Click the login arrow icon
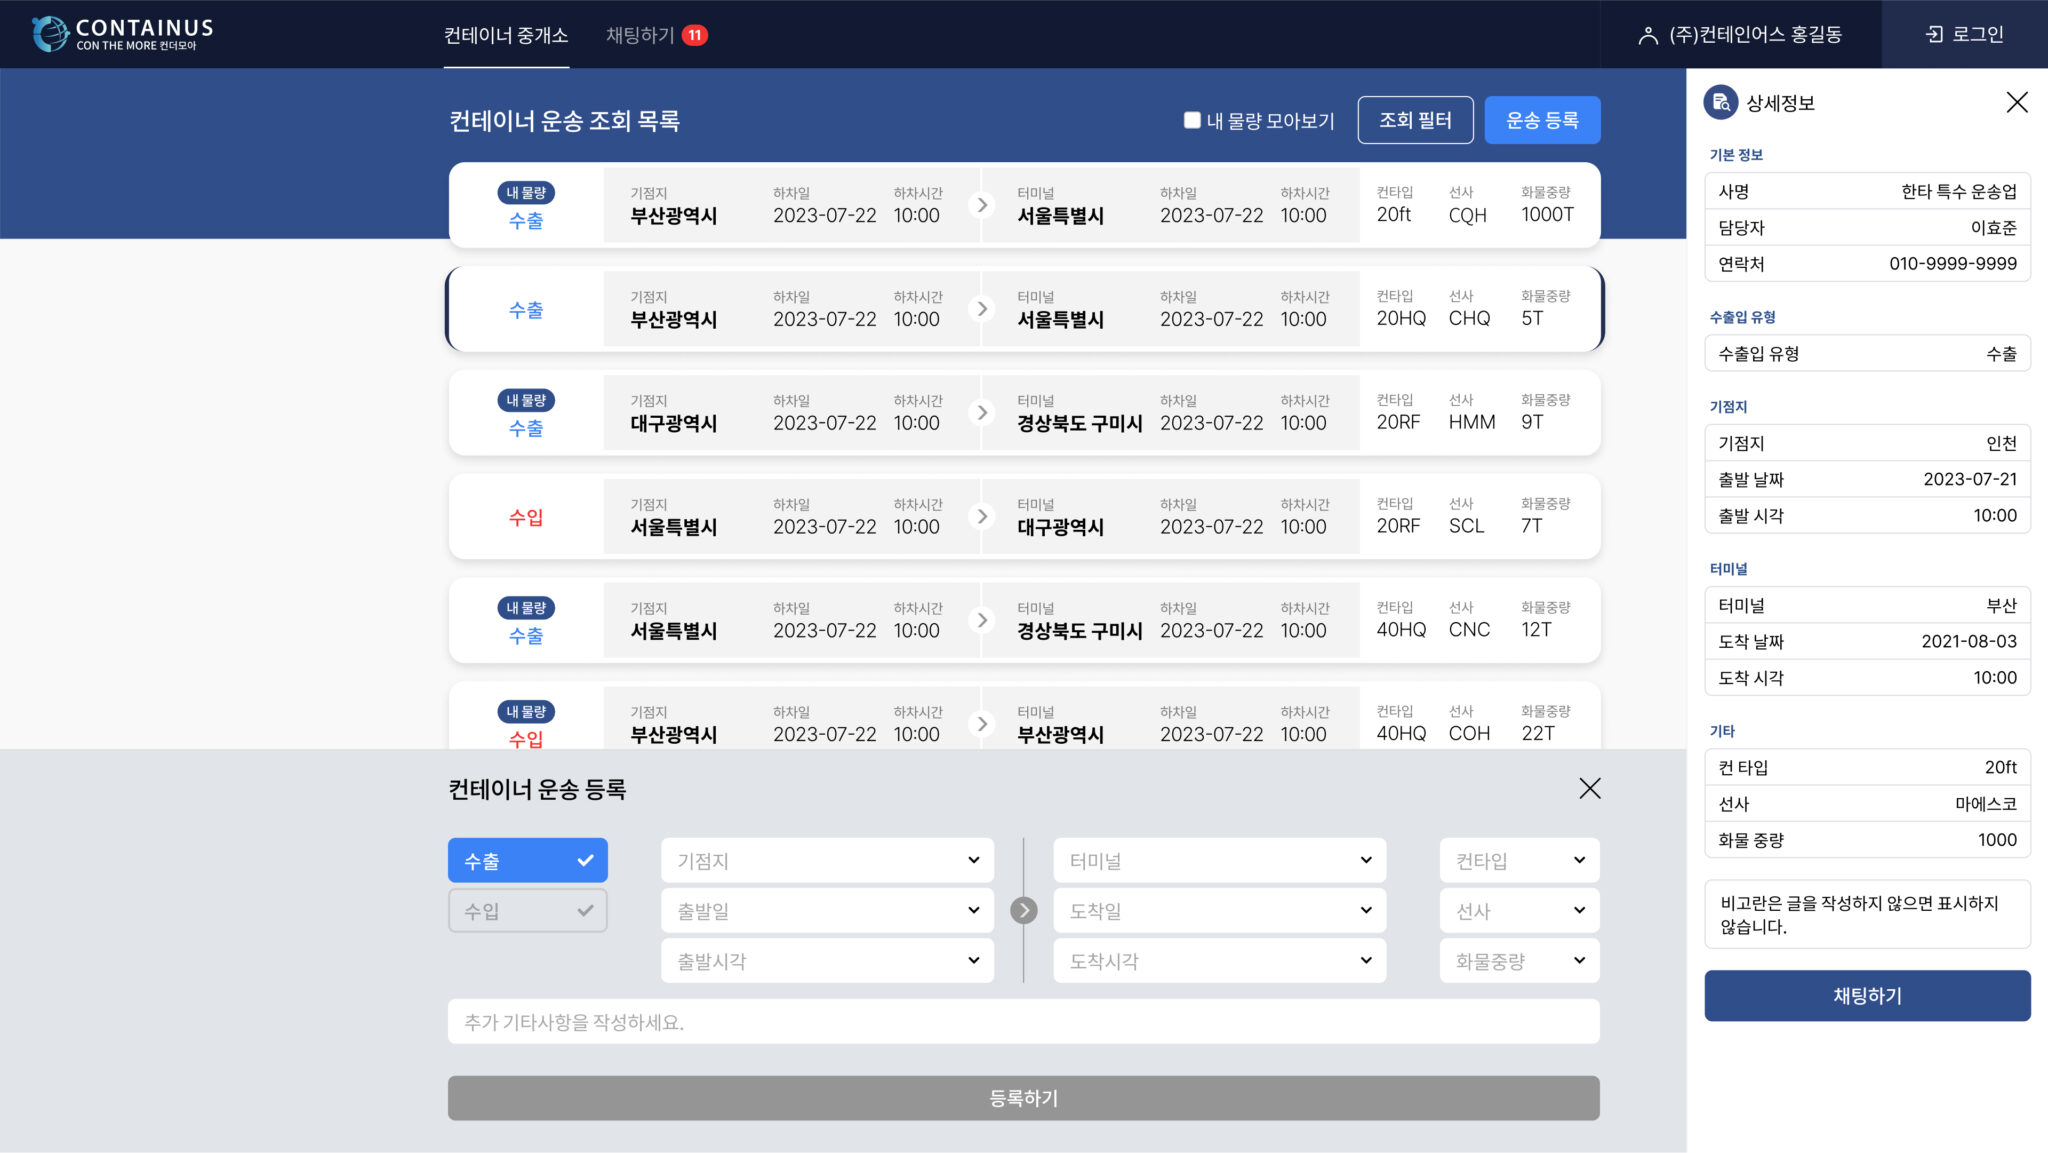The height and width of the screenshot is (1153, 2048). (1934, 35)
